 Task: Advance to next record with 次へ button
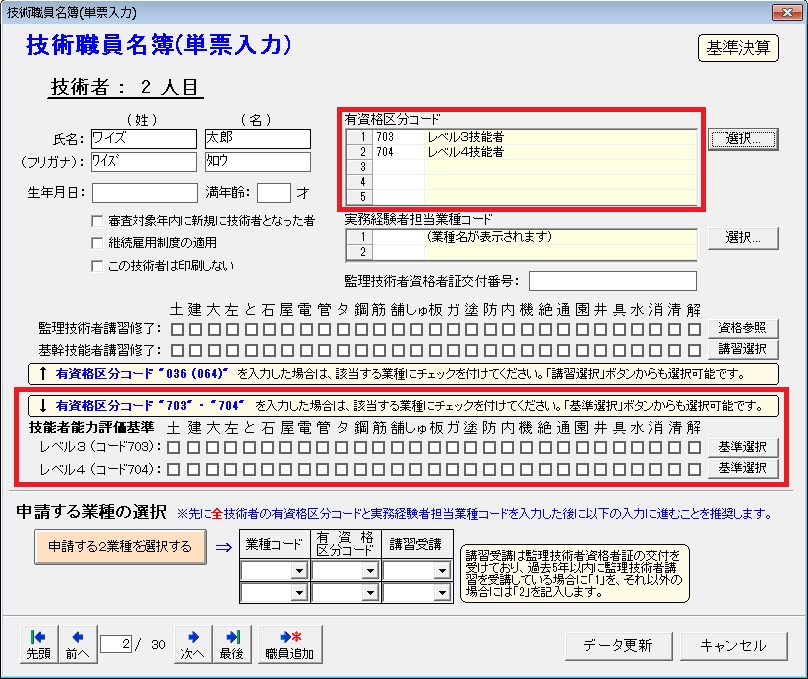click(193, 644)
